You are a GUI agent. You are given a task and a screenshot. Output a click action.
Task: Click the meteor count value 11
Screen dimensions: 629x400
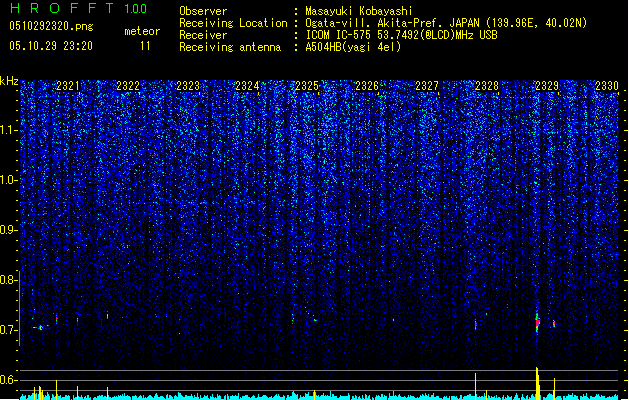point(145,46)
